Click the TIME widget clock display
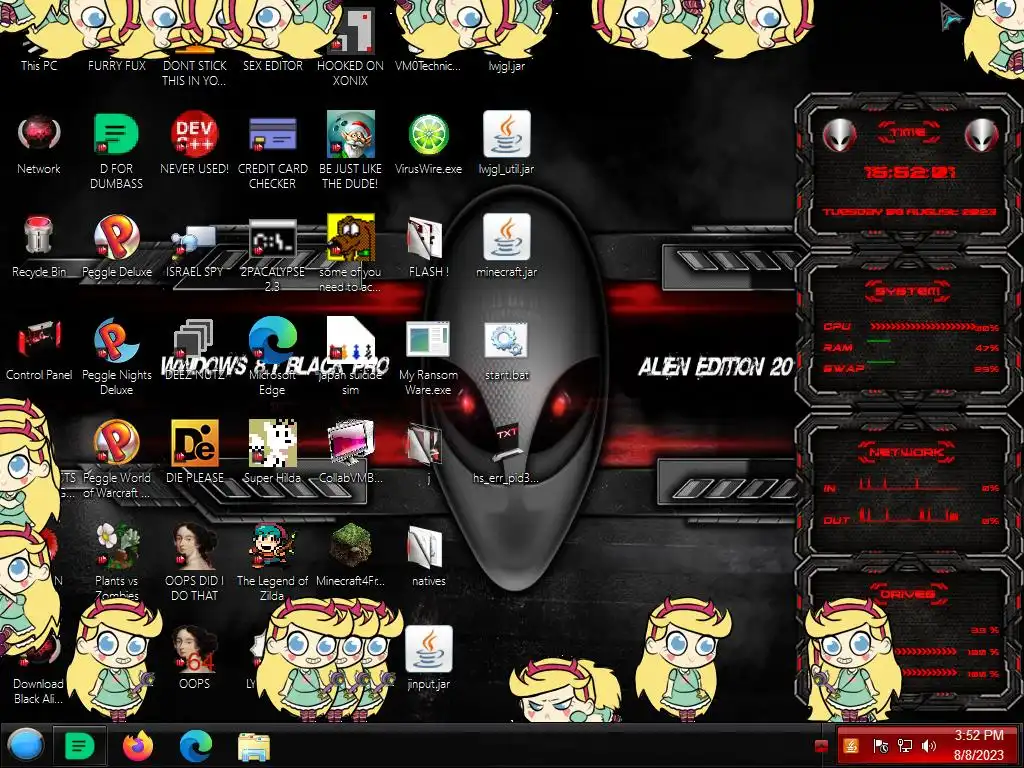This screenshot has width=1024, height=768. [910, 172]
